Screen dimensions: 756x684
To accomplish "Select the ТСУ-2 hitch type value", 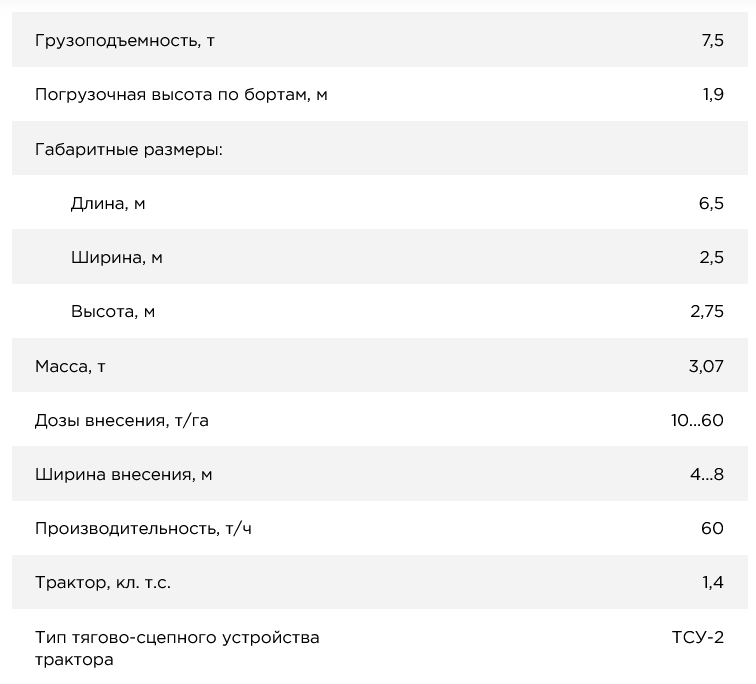I will 697,637.
